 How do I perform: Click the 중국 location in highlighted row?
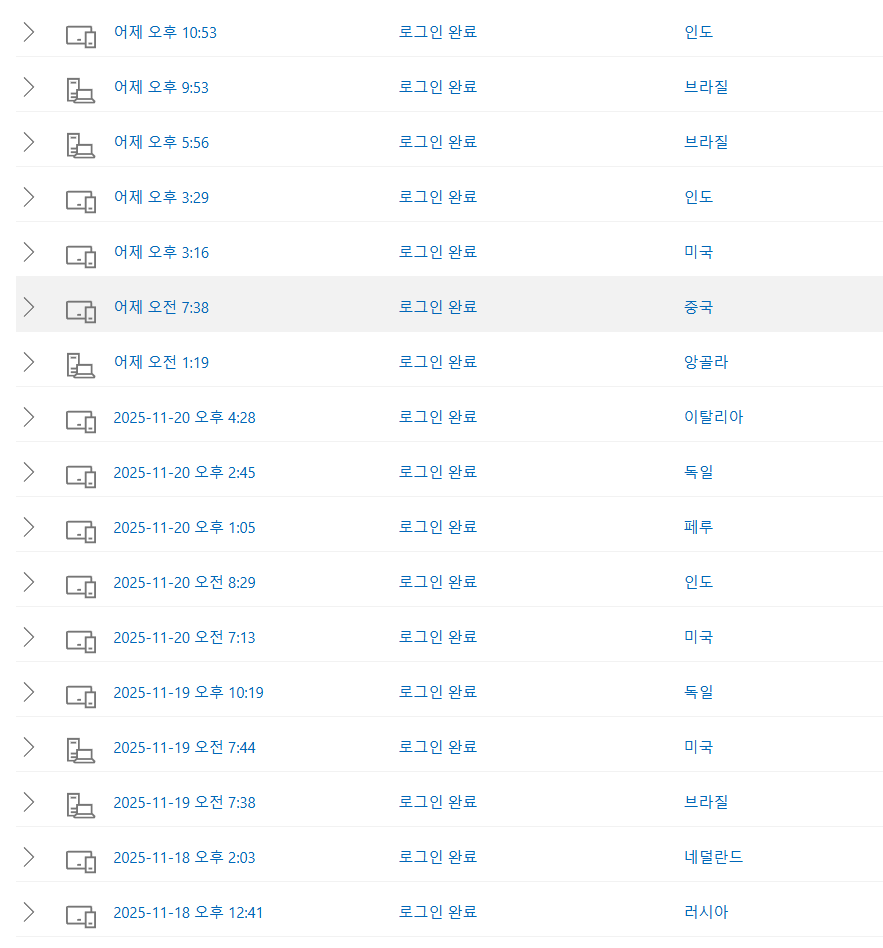point(698,307)
